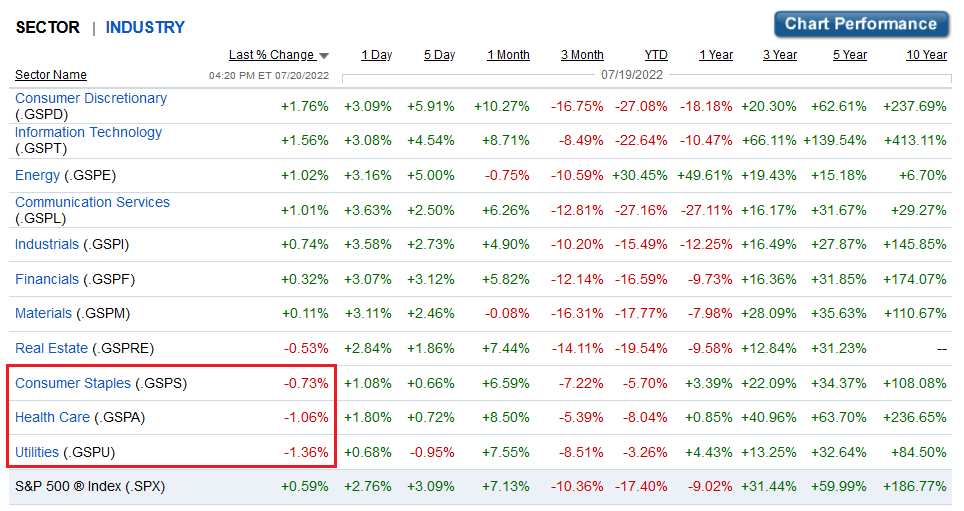Open the Information Technology sector link
964x511 pixels.
coord(88,132)
